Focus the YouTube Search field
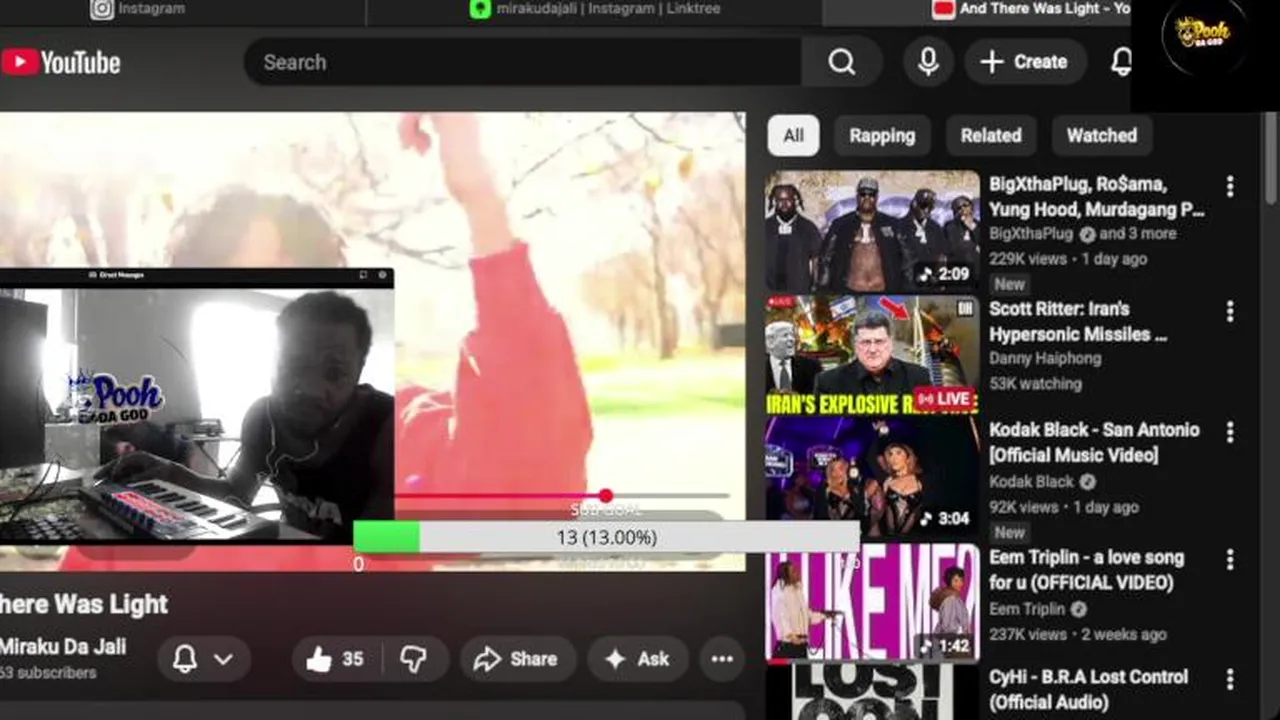 tap(522, 62)
